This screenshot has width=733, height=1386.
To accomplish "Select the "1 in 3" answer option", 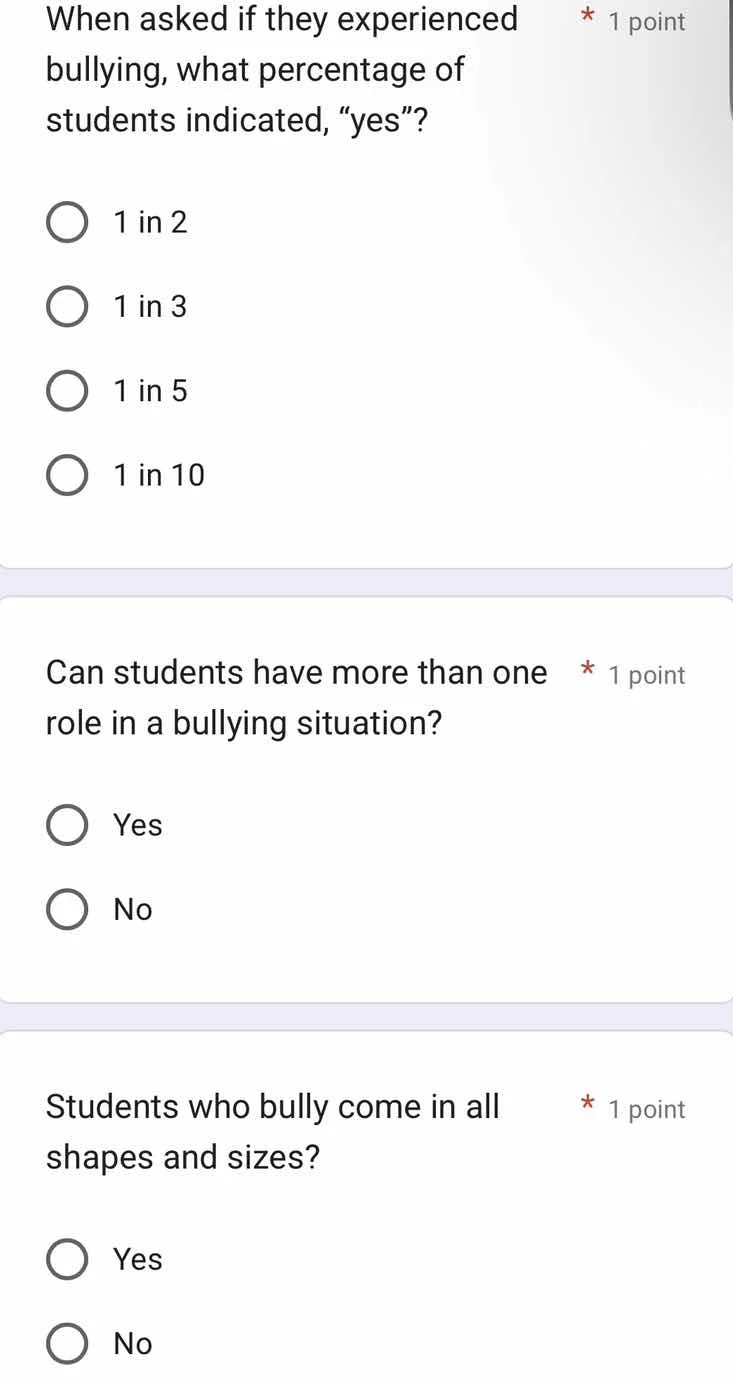I will 67,306.
